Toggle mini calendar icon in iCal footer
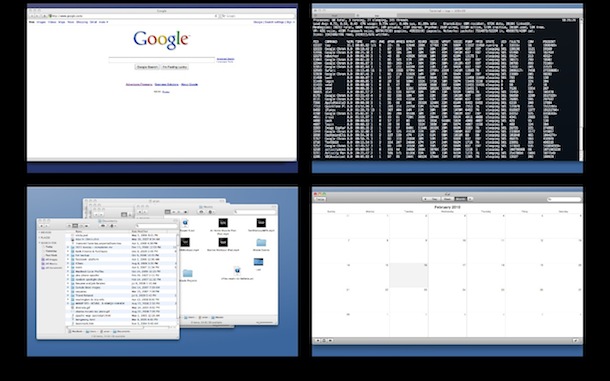The height and width of the screenshot is (381, 610). (x=324, y=340)
